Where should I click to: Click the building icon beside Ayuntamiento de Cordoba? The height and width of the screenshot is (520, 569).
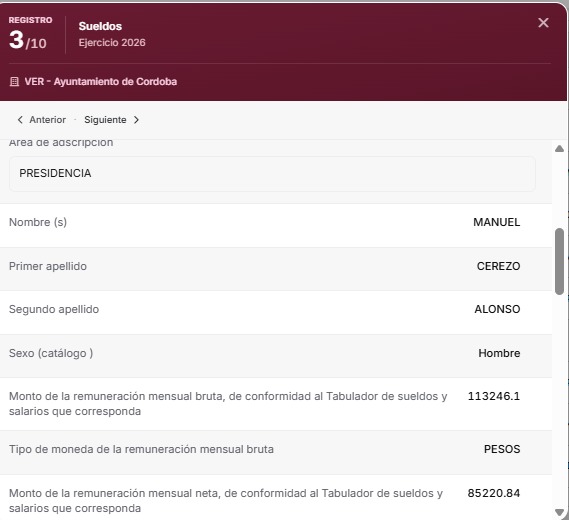pos(14,81)
